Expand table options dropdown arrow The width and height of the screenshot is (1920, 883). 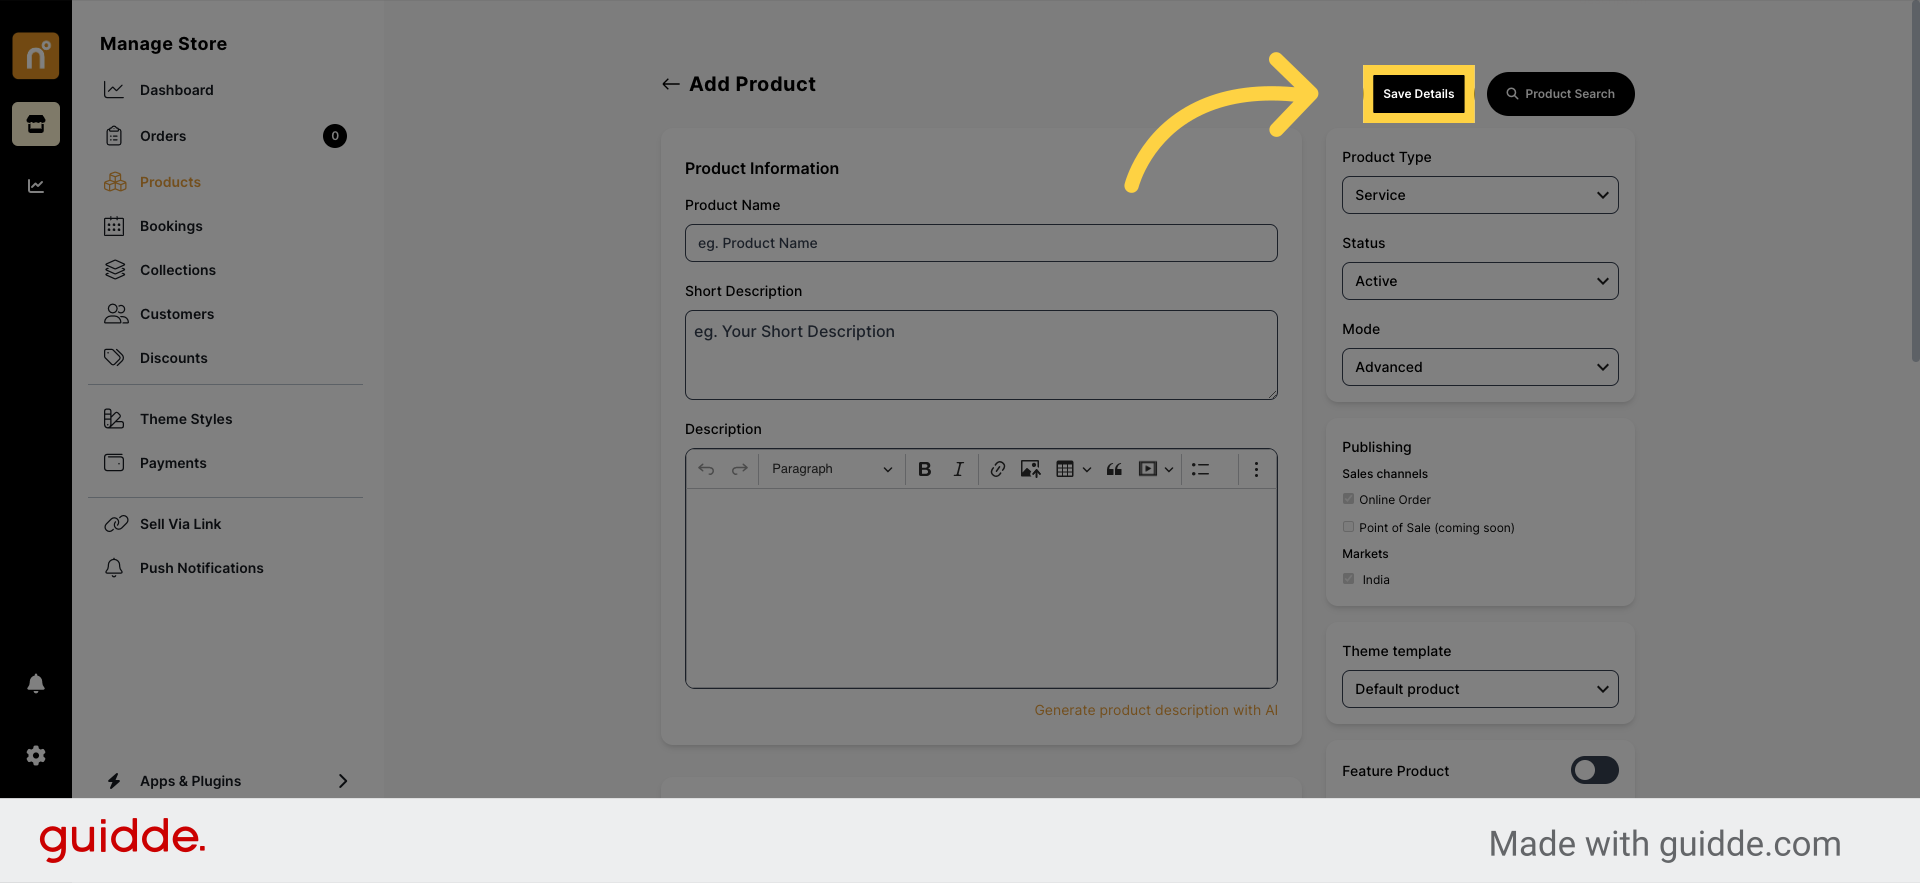(x=1087, y=469)
